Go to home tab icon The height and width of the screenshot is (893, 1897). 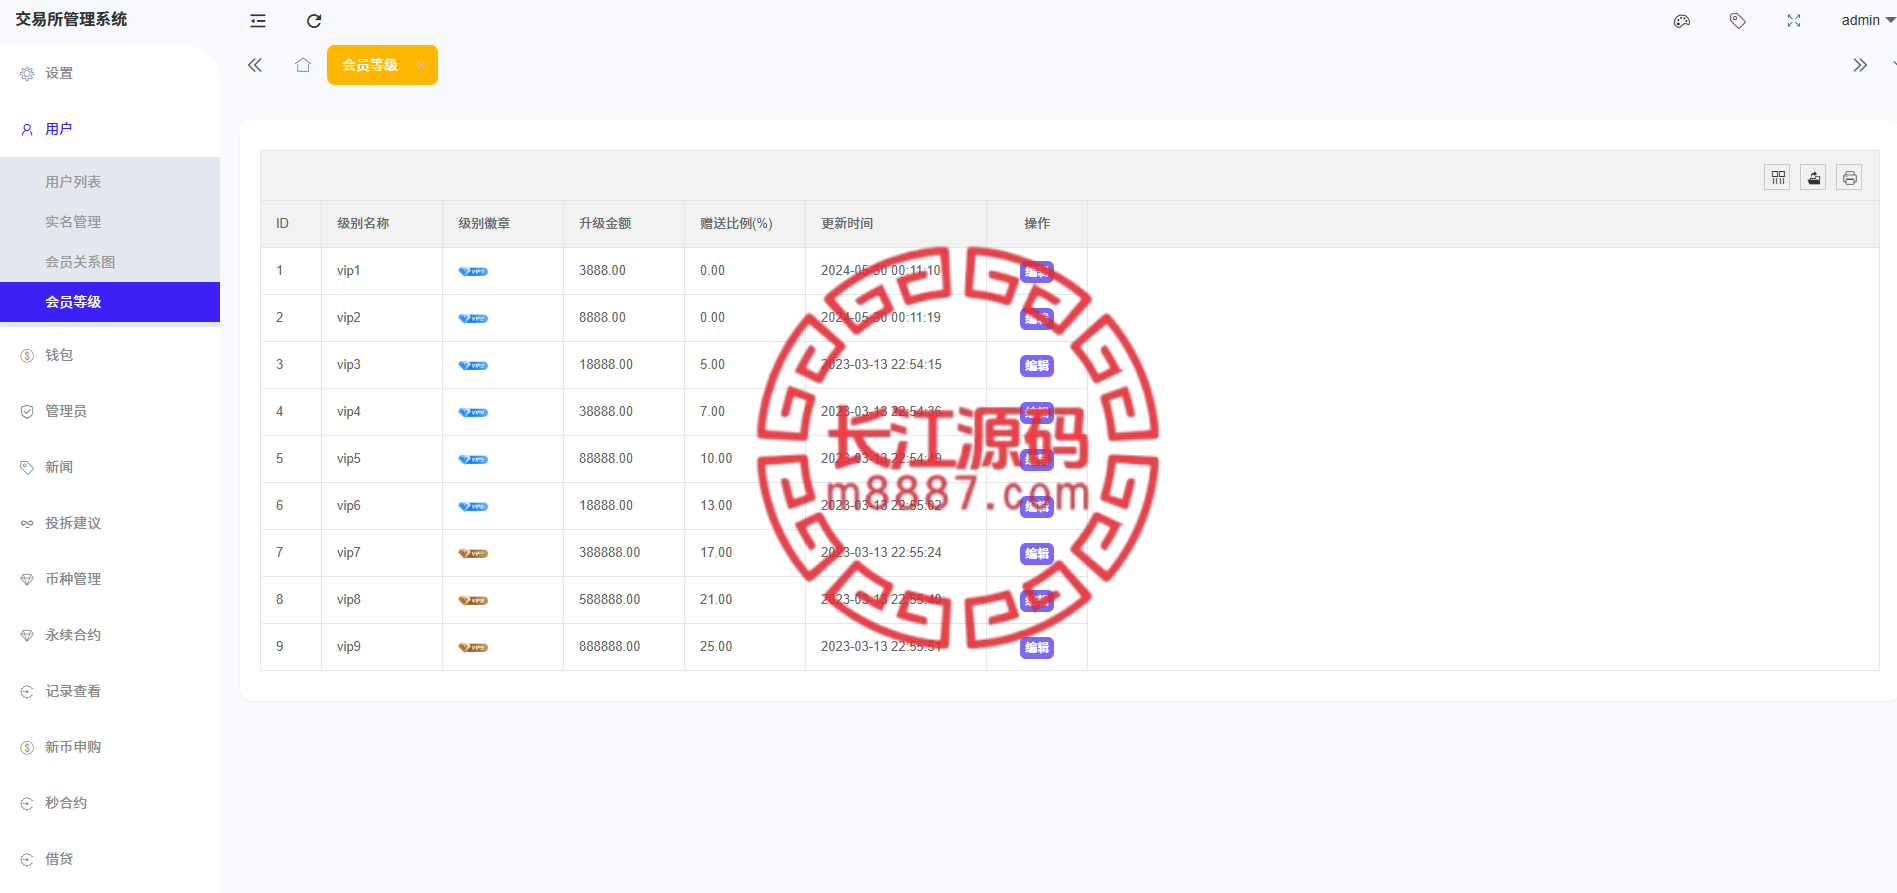(303, 65)
